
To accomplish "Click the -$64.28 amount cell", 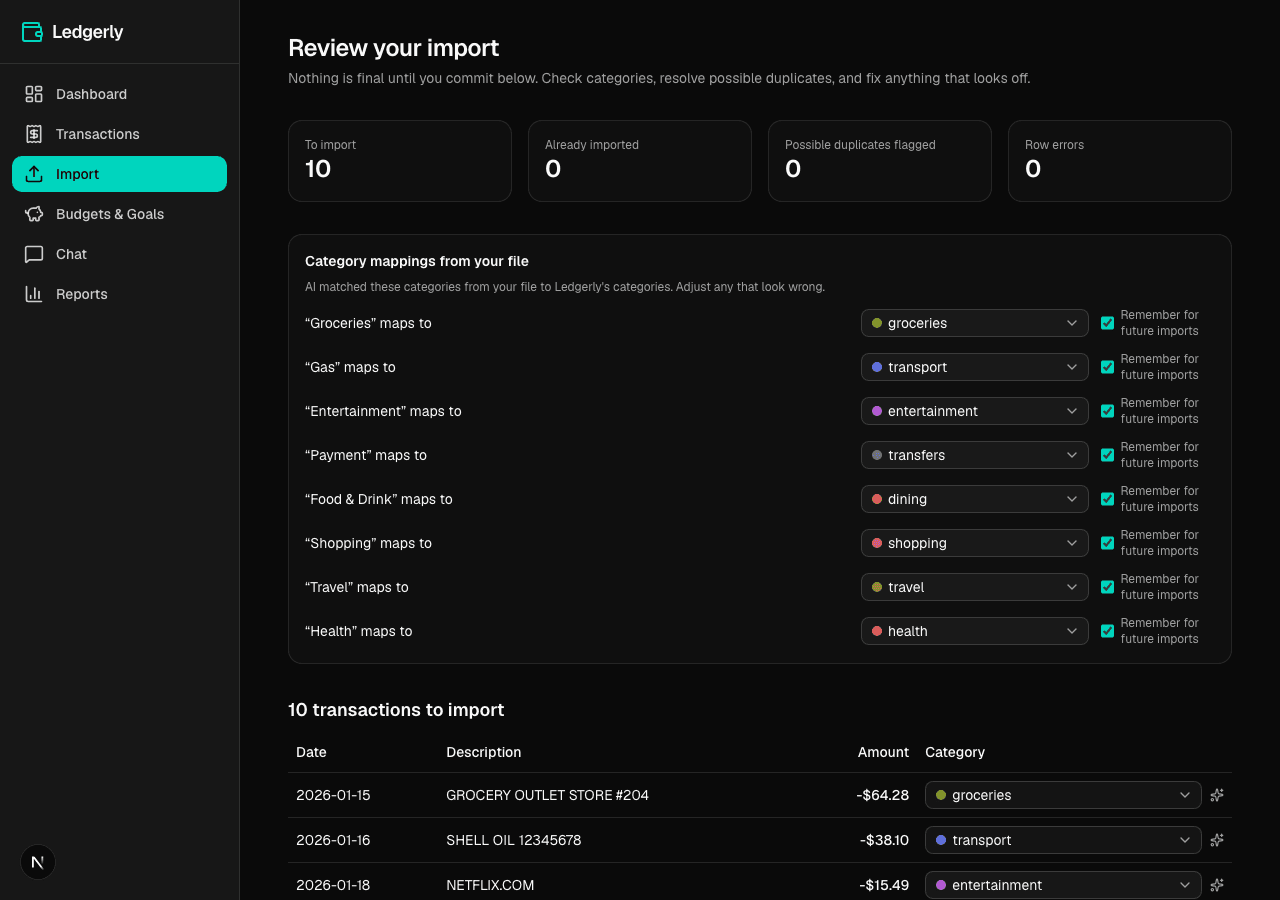I will click(x=883, y=795).
